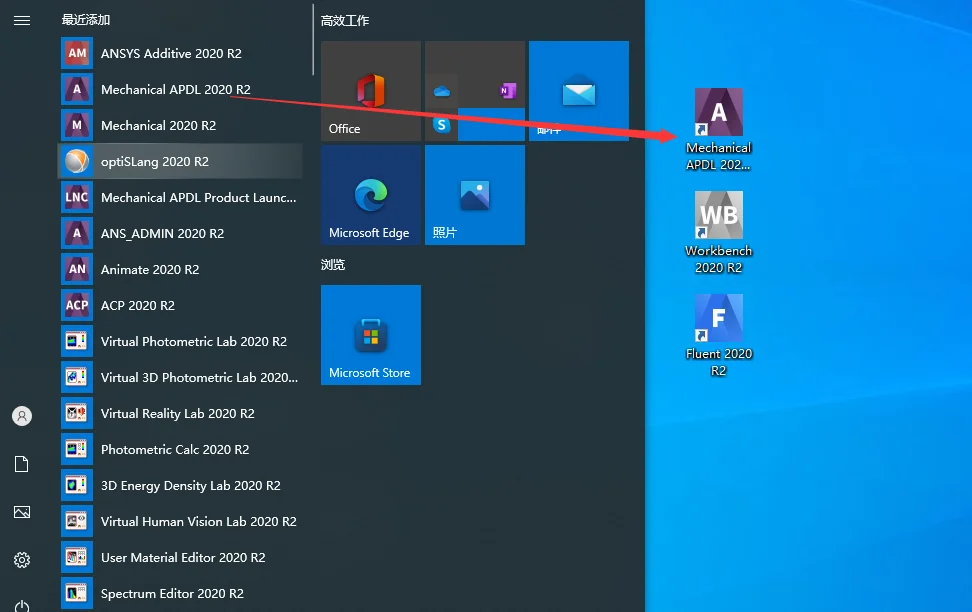
Task: Launch Mechanical APDL 2020 R2 from Start list
Action: coord(181,89)
